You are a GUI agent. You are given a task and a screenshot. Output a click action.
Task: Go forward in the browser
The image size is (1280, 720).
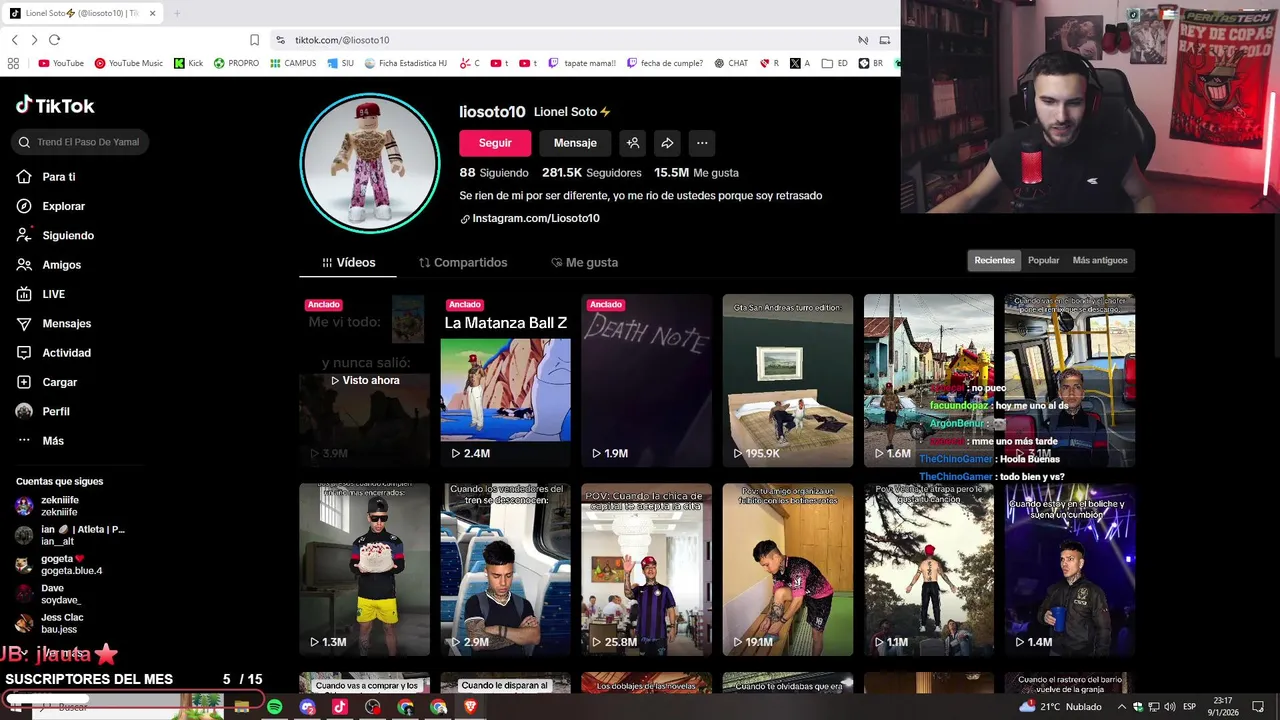point(34,40)
